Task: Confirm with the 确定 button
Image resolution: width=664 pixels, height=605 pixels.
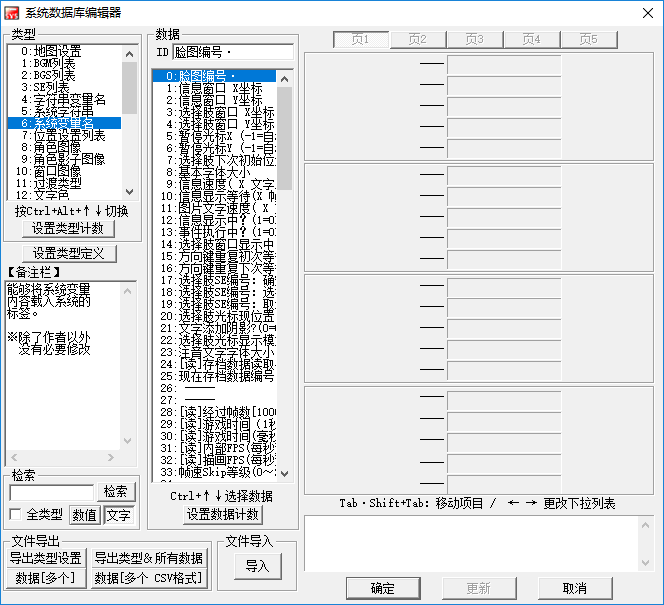Action: coord(383,588)
